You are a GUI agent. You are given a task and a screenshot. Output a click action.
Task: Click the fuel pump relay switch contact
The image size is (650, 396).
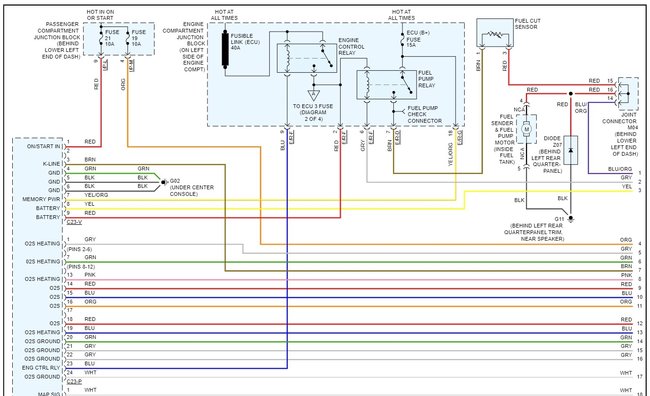tap(407, 84)
